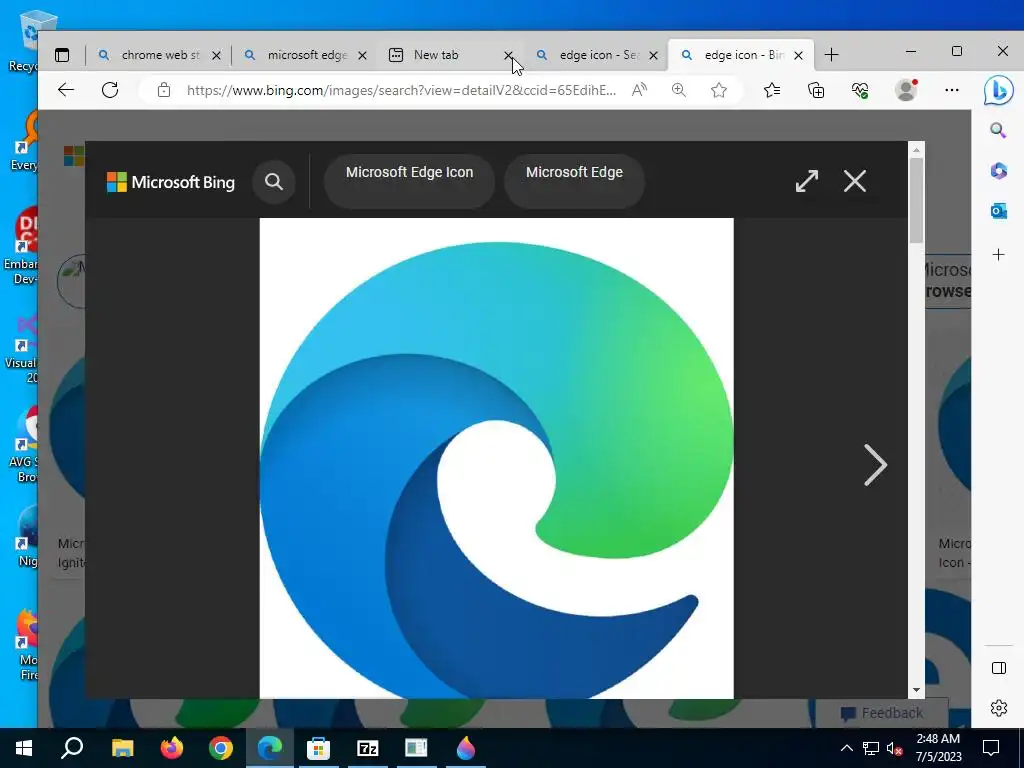Click the large Edge logo image
This screenshot has width=1024, height=768.
coord(496,458)
